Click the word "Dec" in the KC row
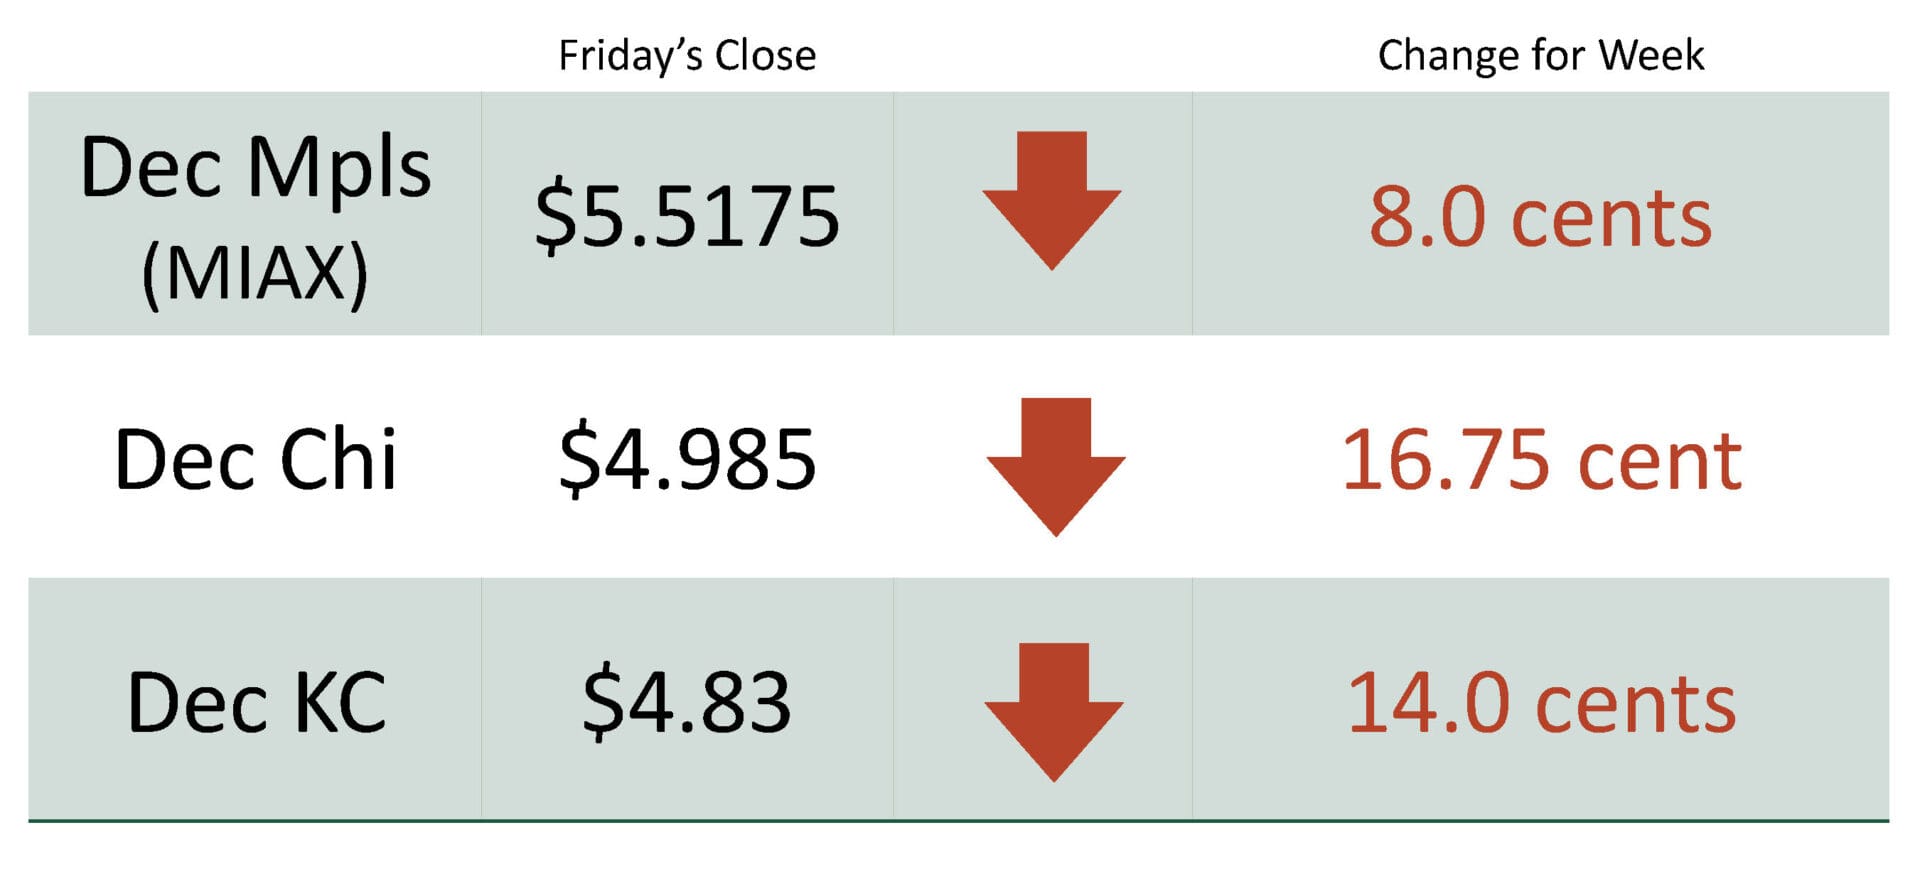 coord(198,703)
